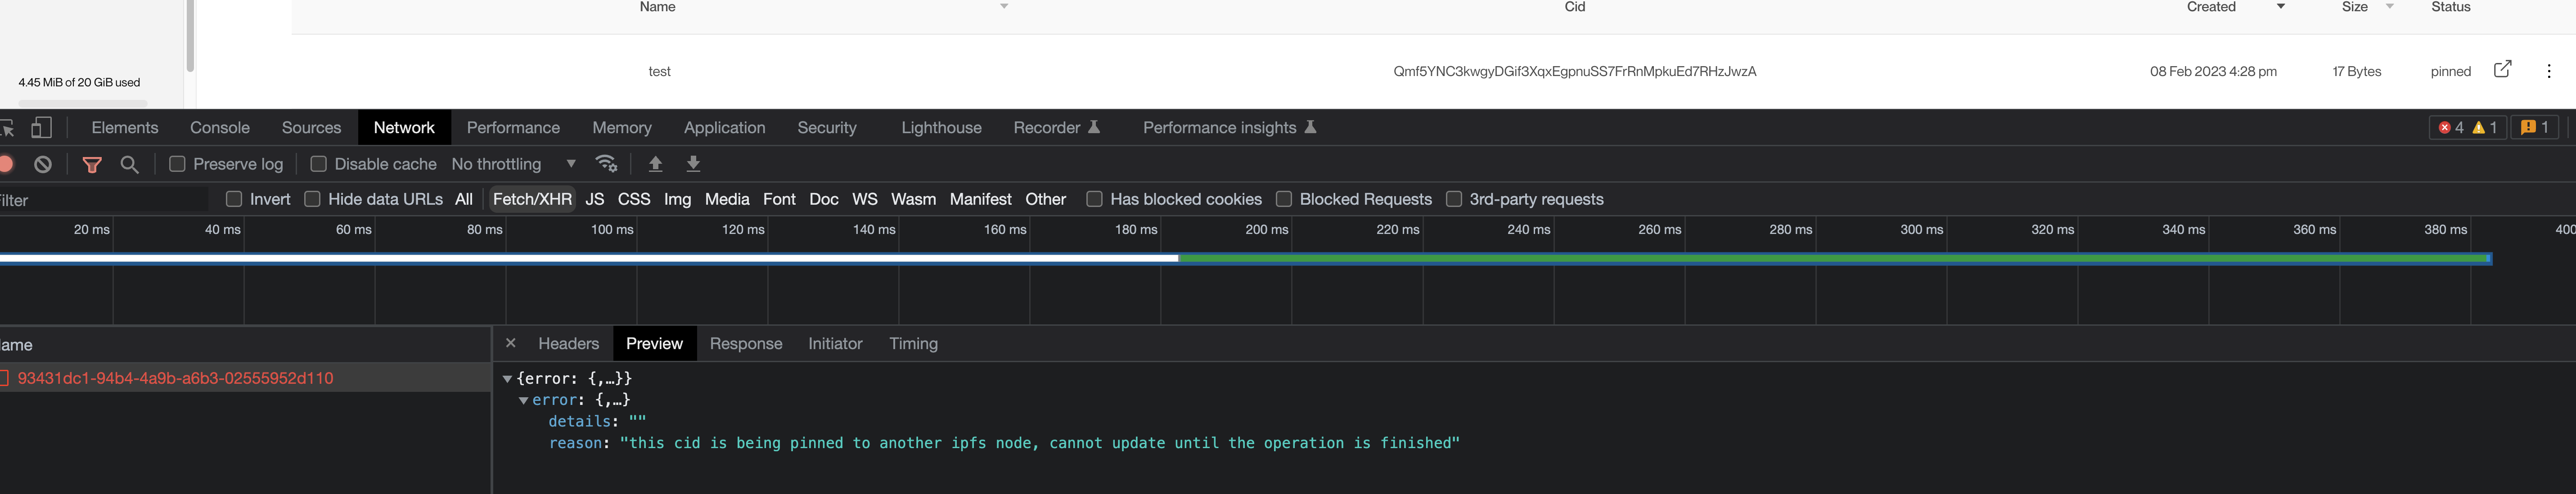Click the error count badge
Image resolution: width=2576 pixels, height=494 pixels.
[x=2451, y=127]
